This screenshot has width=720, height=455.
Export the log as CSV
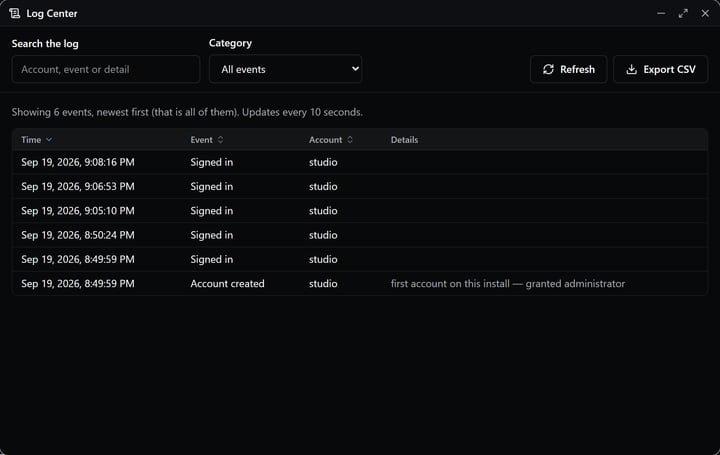click(x=661, y=69)
